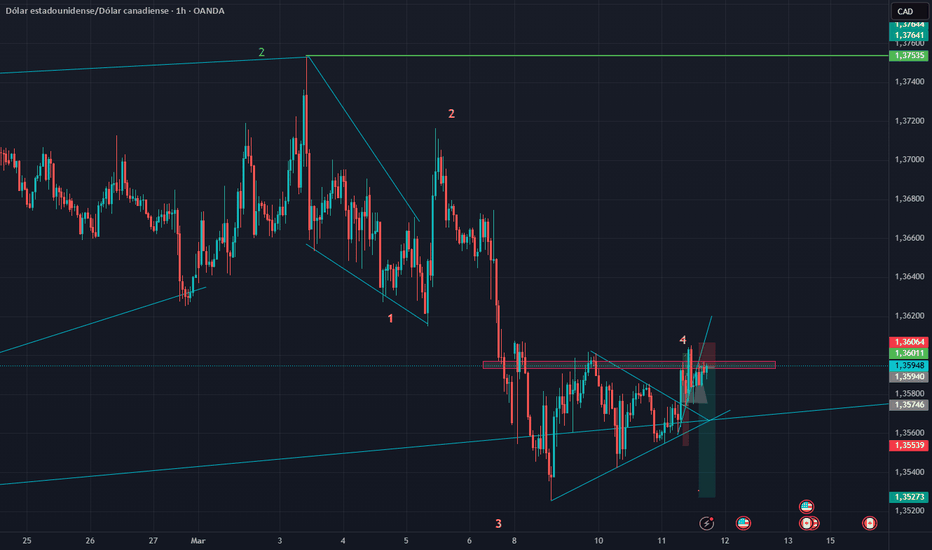The height and width of the screenshot is (550, 932).
Task: Click date 27 on the time axis
Action: point(153,541)
